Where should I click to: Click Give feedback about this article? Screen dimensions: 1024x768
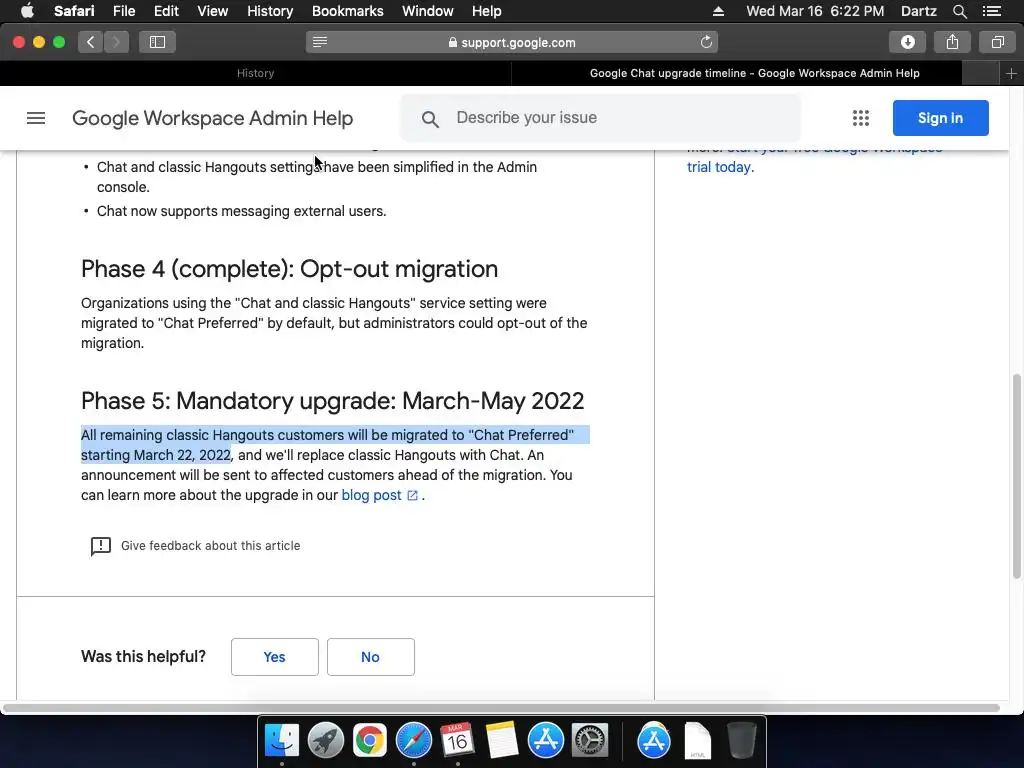[x=210, y=546]
